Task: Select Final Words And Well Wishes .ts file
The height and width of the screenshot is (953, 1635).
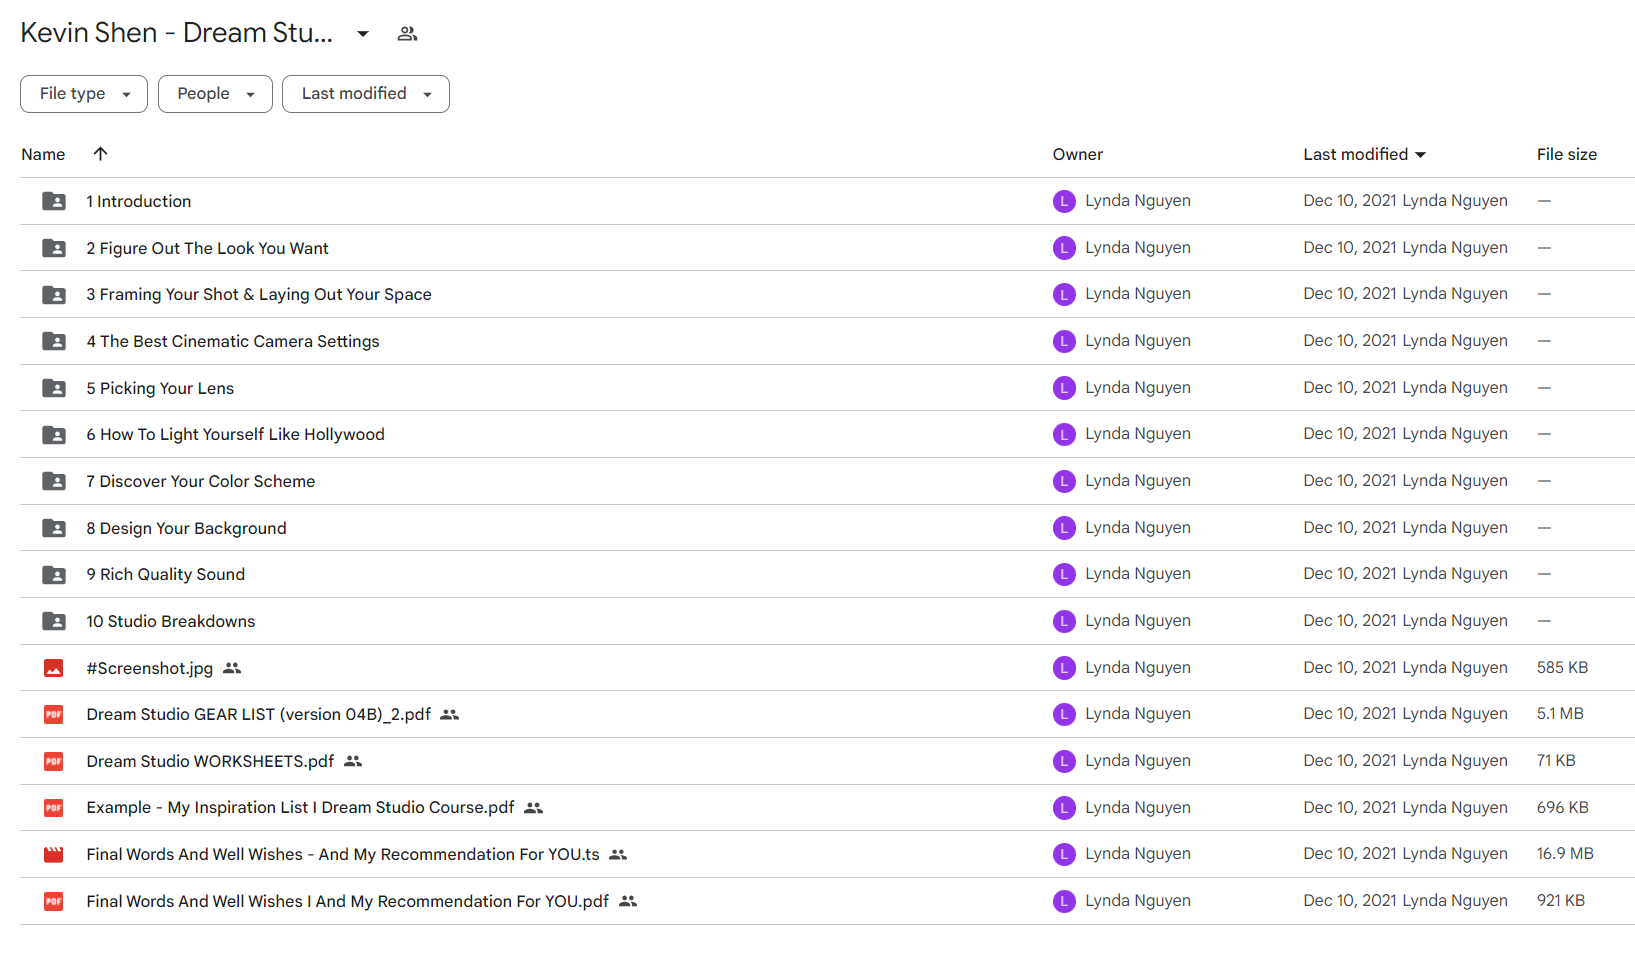Action: coord(343,855)
